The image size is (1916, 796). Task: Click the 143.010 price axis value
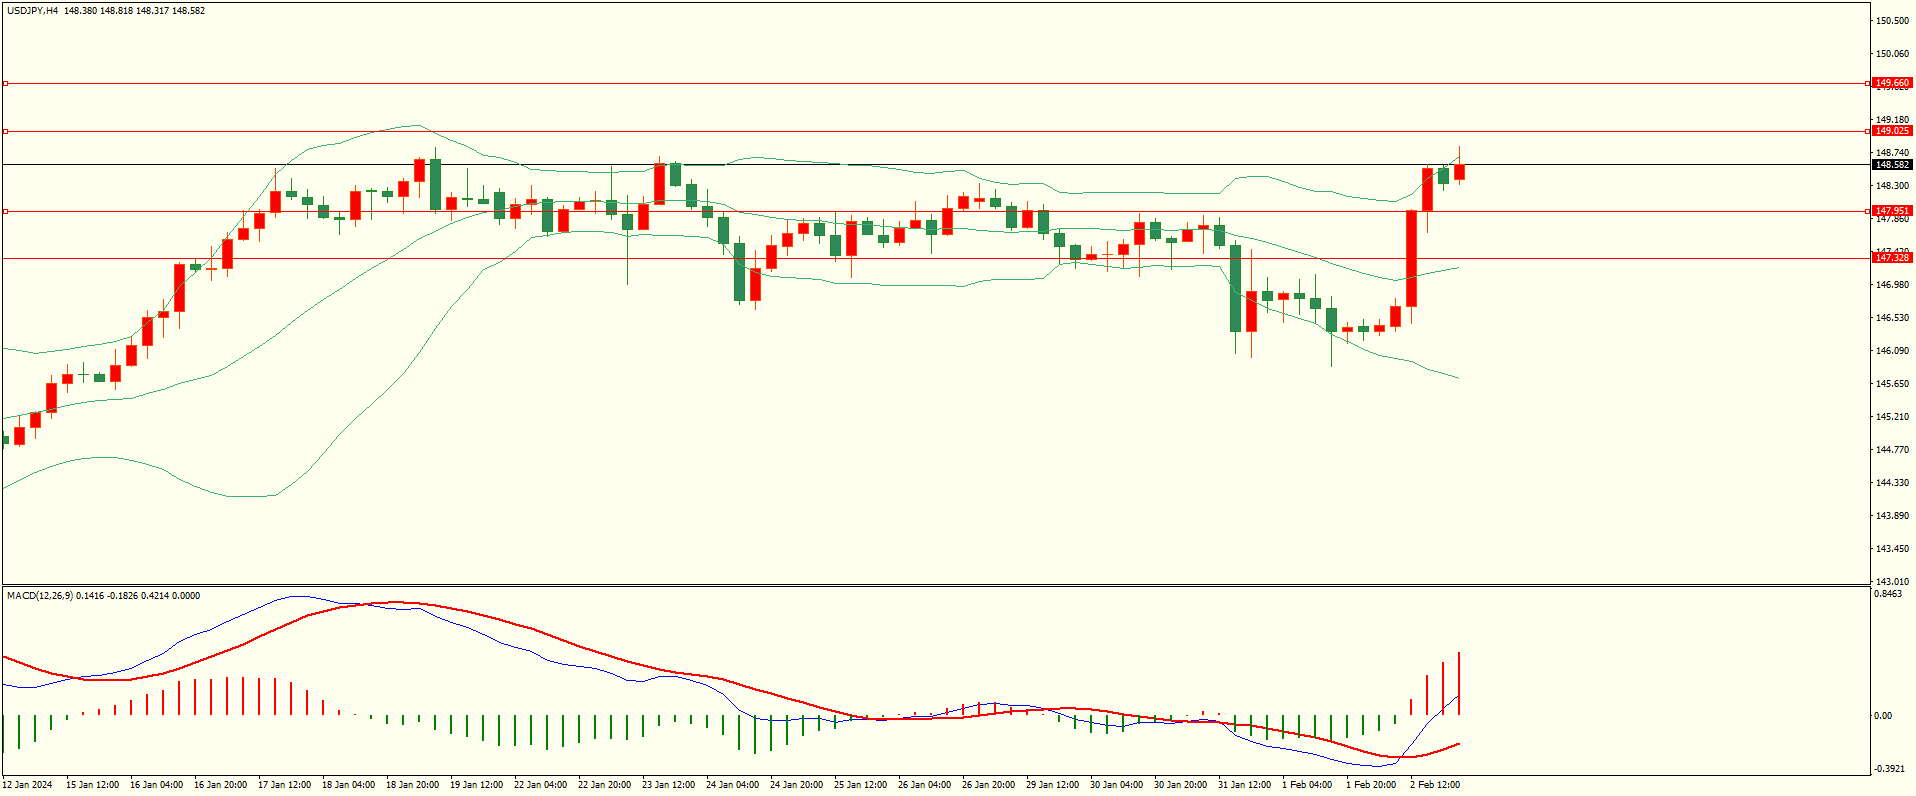[1893, 581]
